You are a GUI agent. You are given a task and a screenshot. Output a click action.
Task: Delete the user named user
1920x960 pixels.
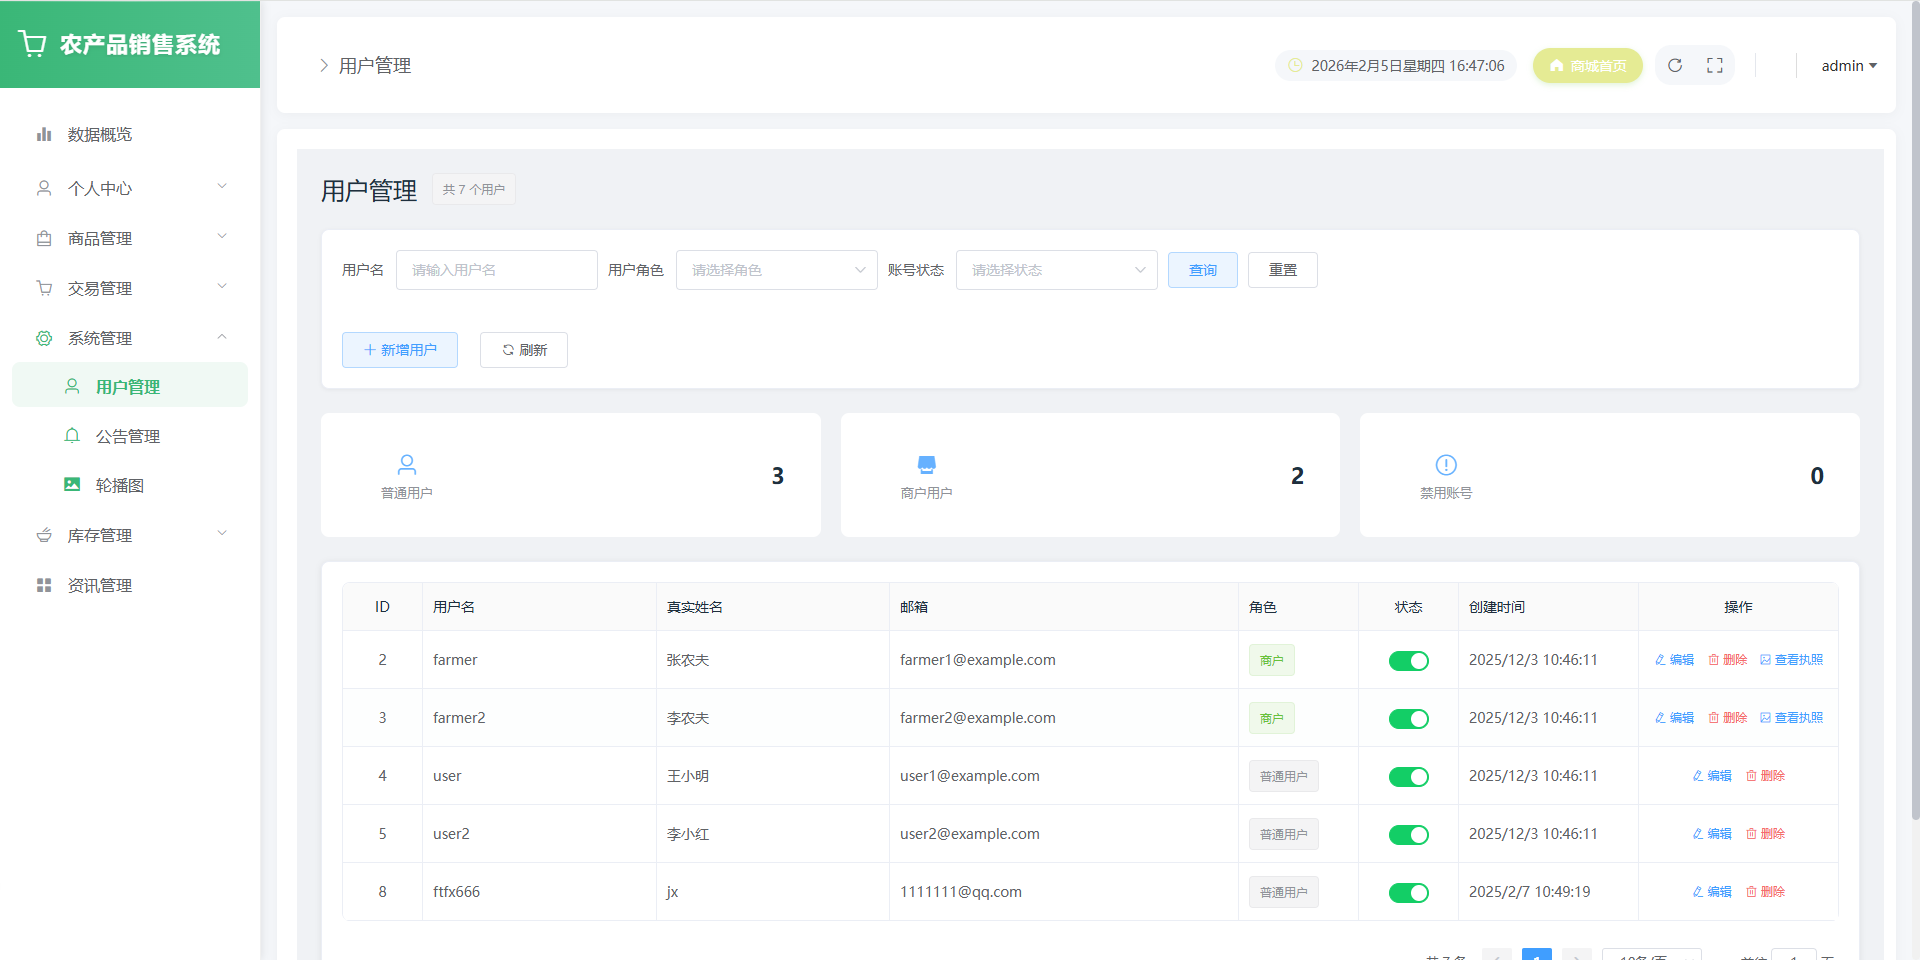(x=1765, y=776)
